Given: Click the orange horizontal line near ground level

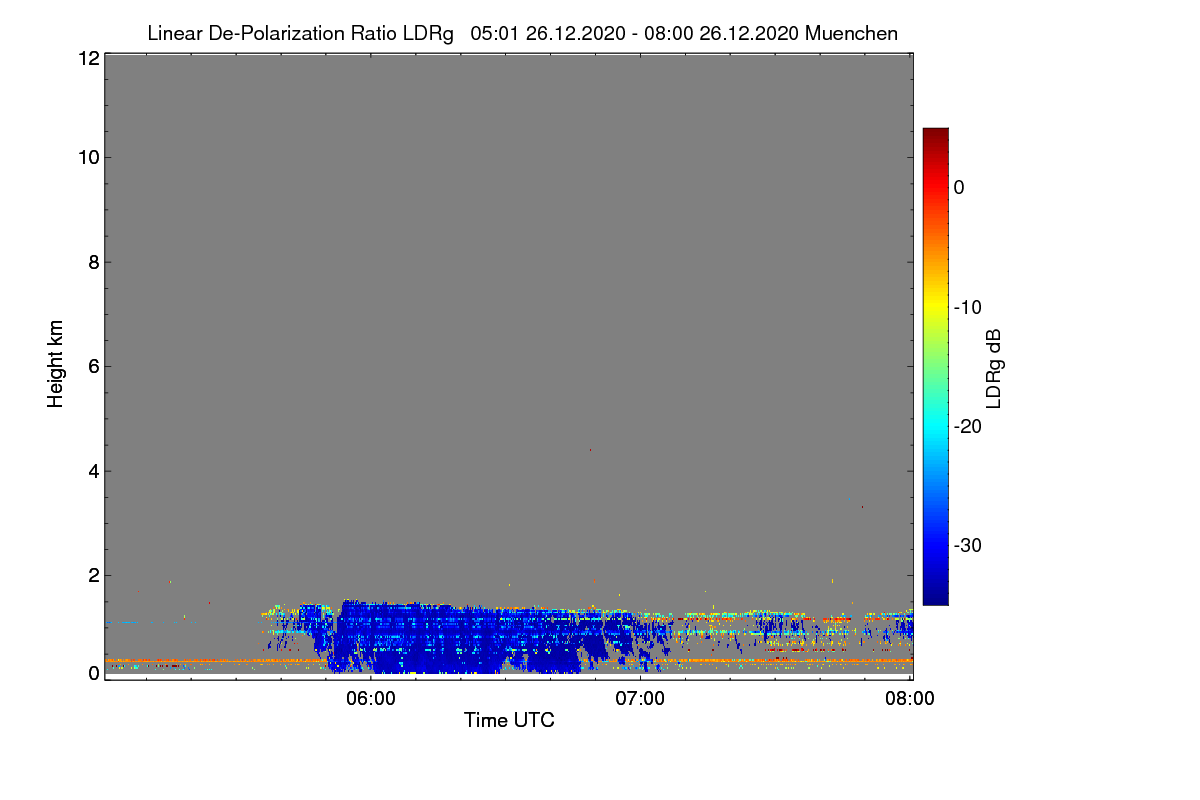Looking at the screenshot, I should click(508, 662).
